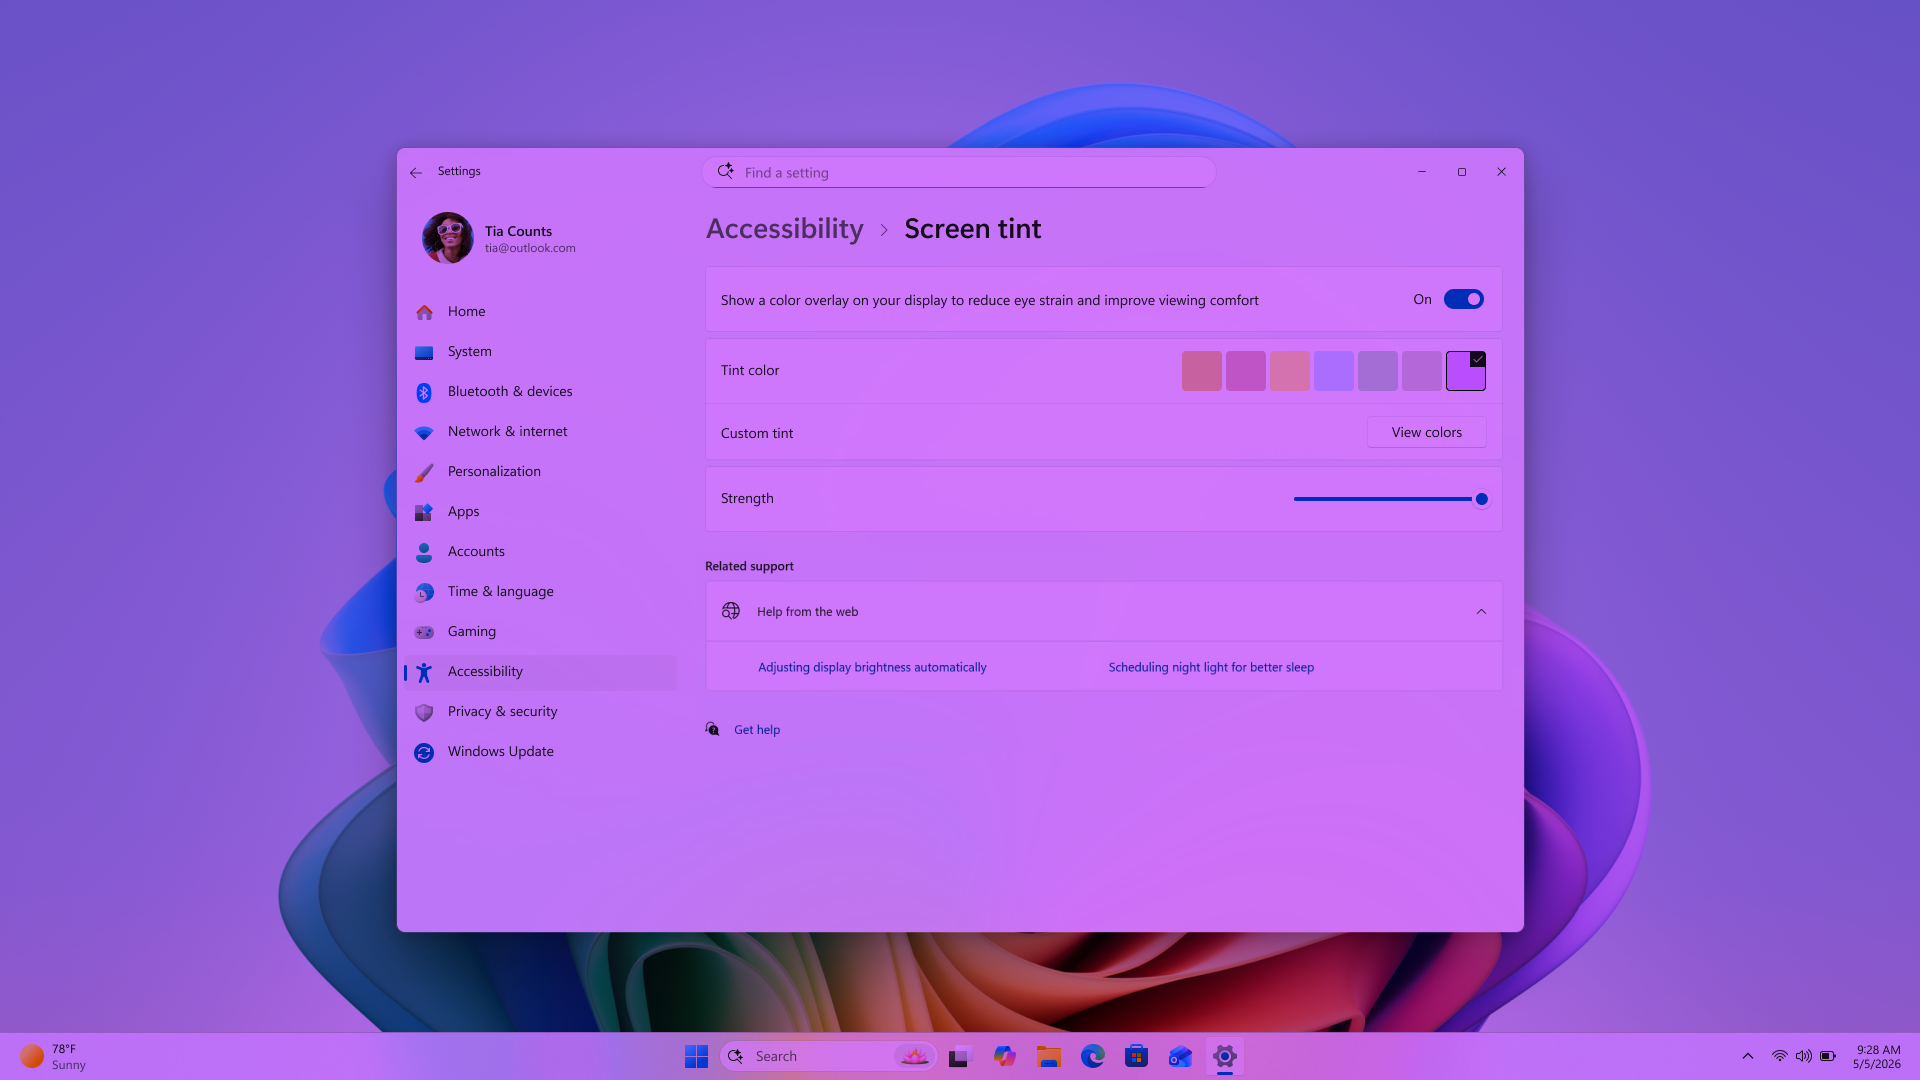Click the Wi-Fi icon in system tray
1920x1080 pixels.
pyautogui.click(x=1779, y=1056)
